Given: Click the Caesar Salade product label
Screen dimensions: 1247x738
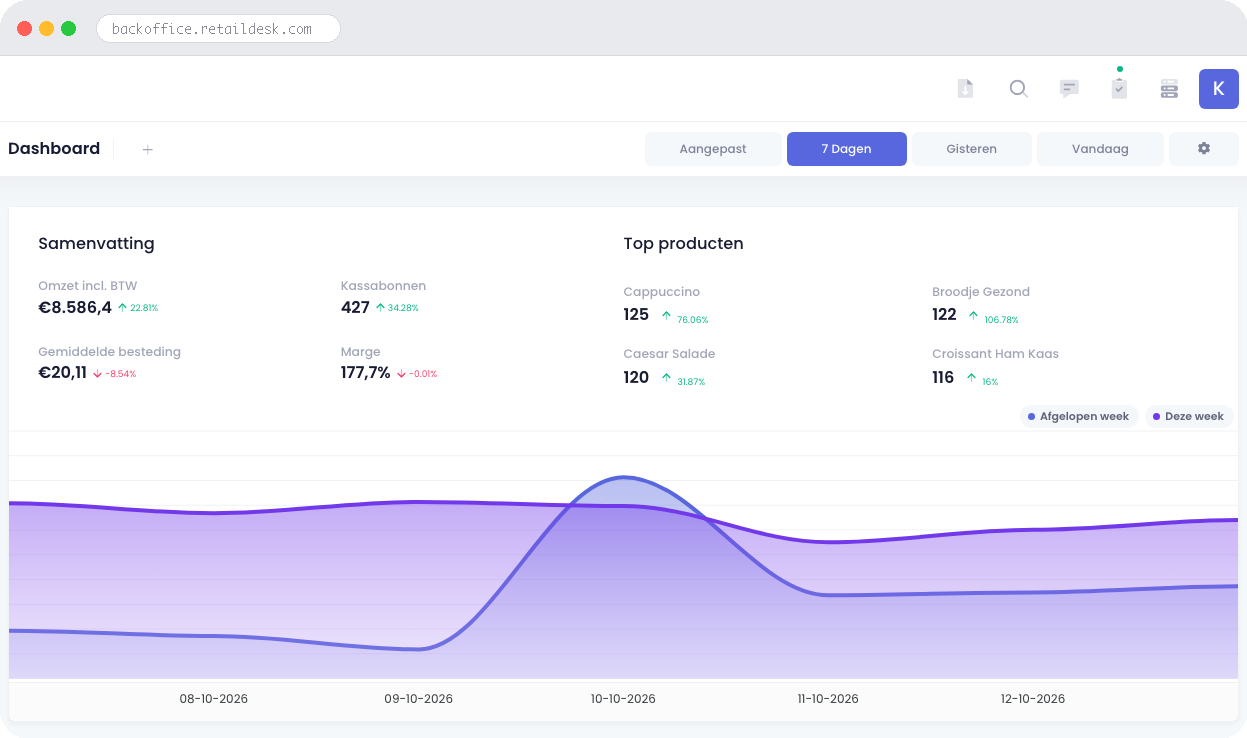Looking at the screenshot, I should (x=669, y=354).
